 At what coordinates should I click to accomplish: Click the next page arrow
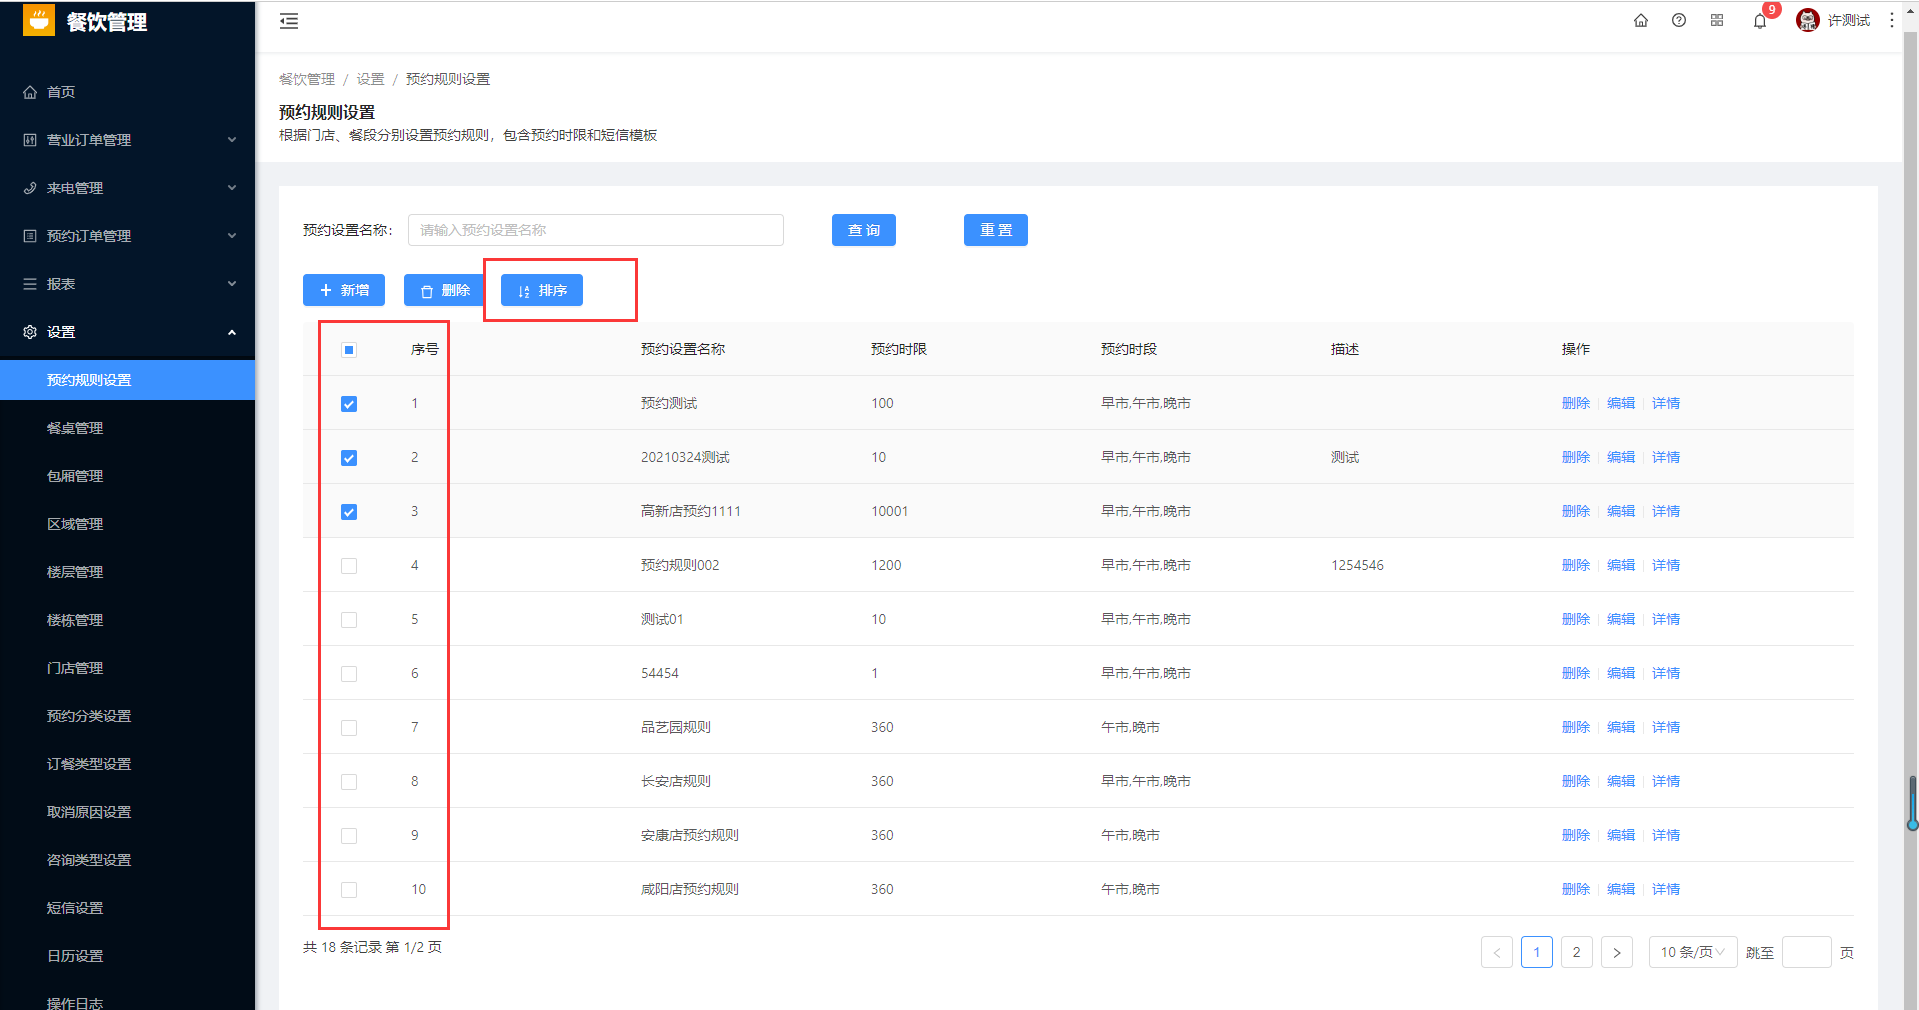pos(1617,952)
